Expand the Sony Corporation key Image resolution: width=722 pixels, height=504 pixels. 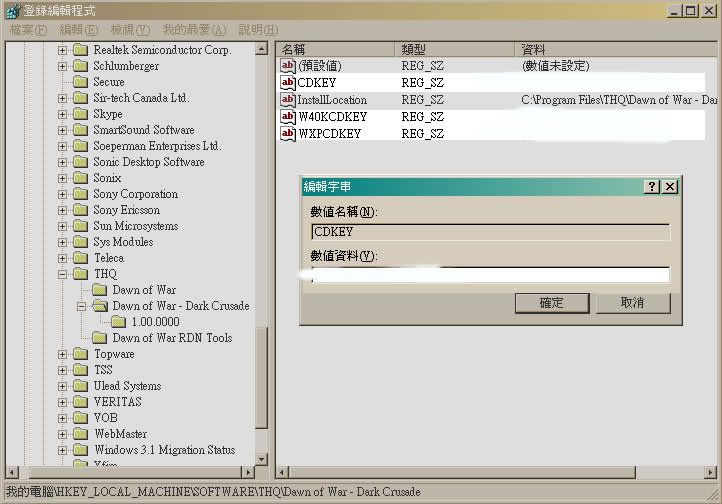pyautogui.click(x=62, y=194)
